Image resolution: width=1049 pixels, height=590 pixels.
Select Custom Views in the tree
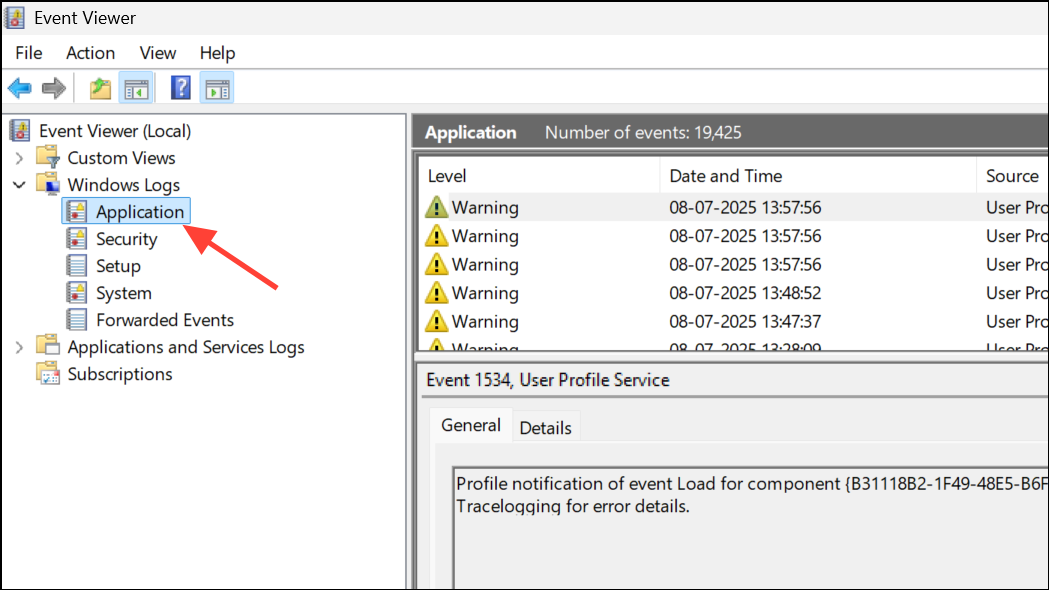[121, 158]
